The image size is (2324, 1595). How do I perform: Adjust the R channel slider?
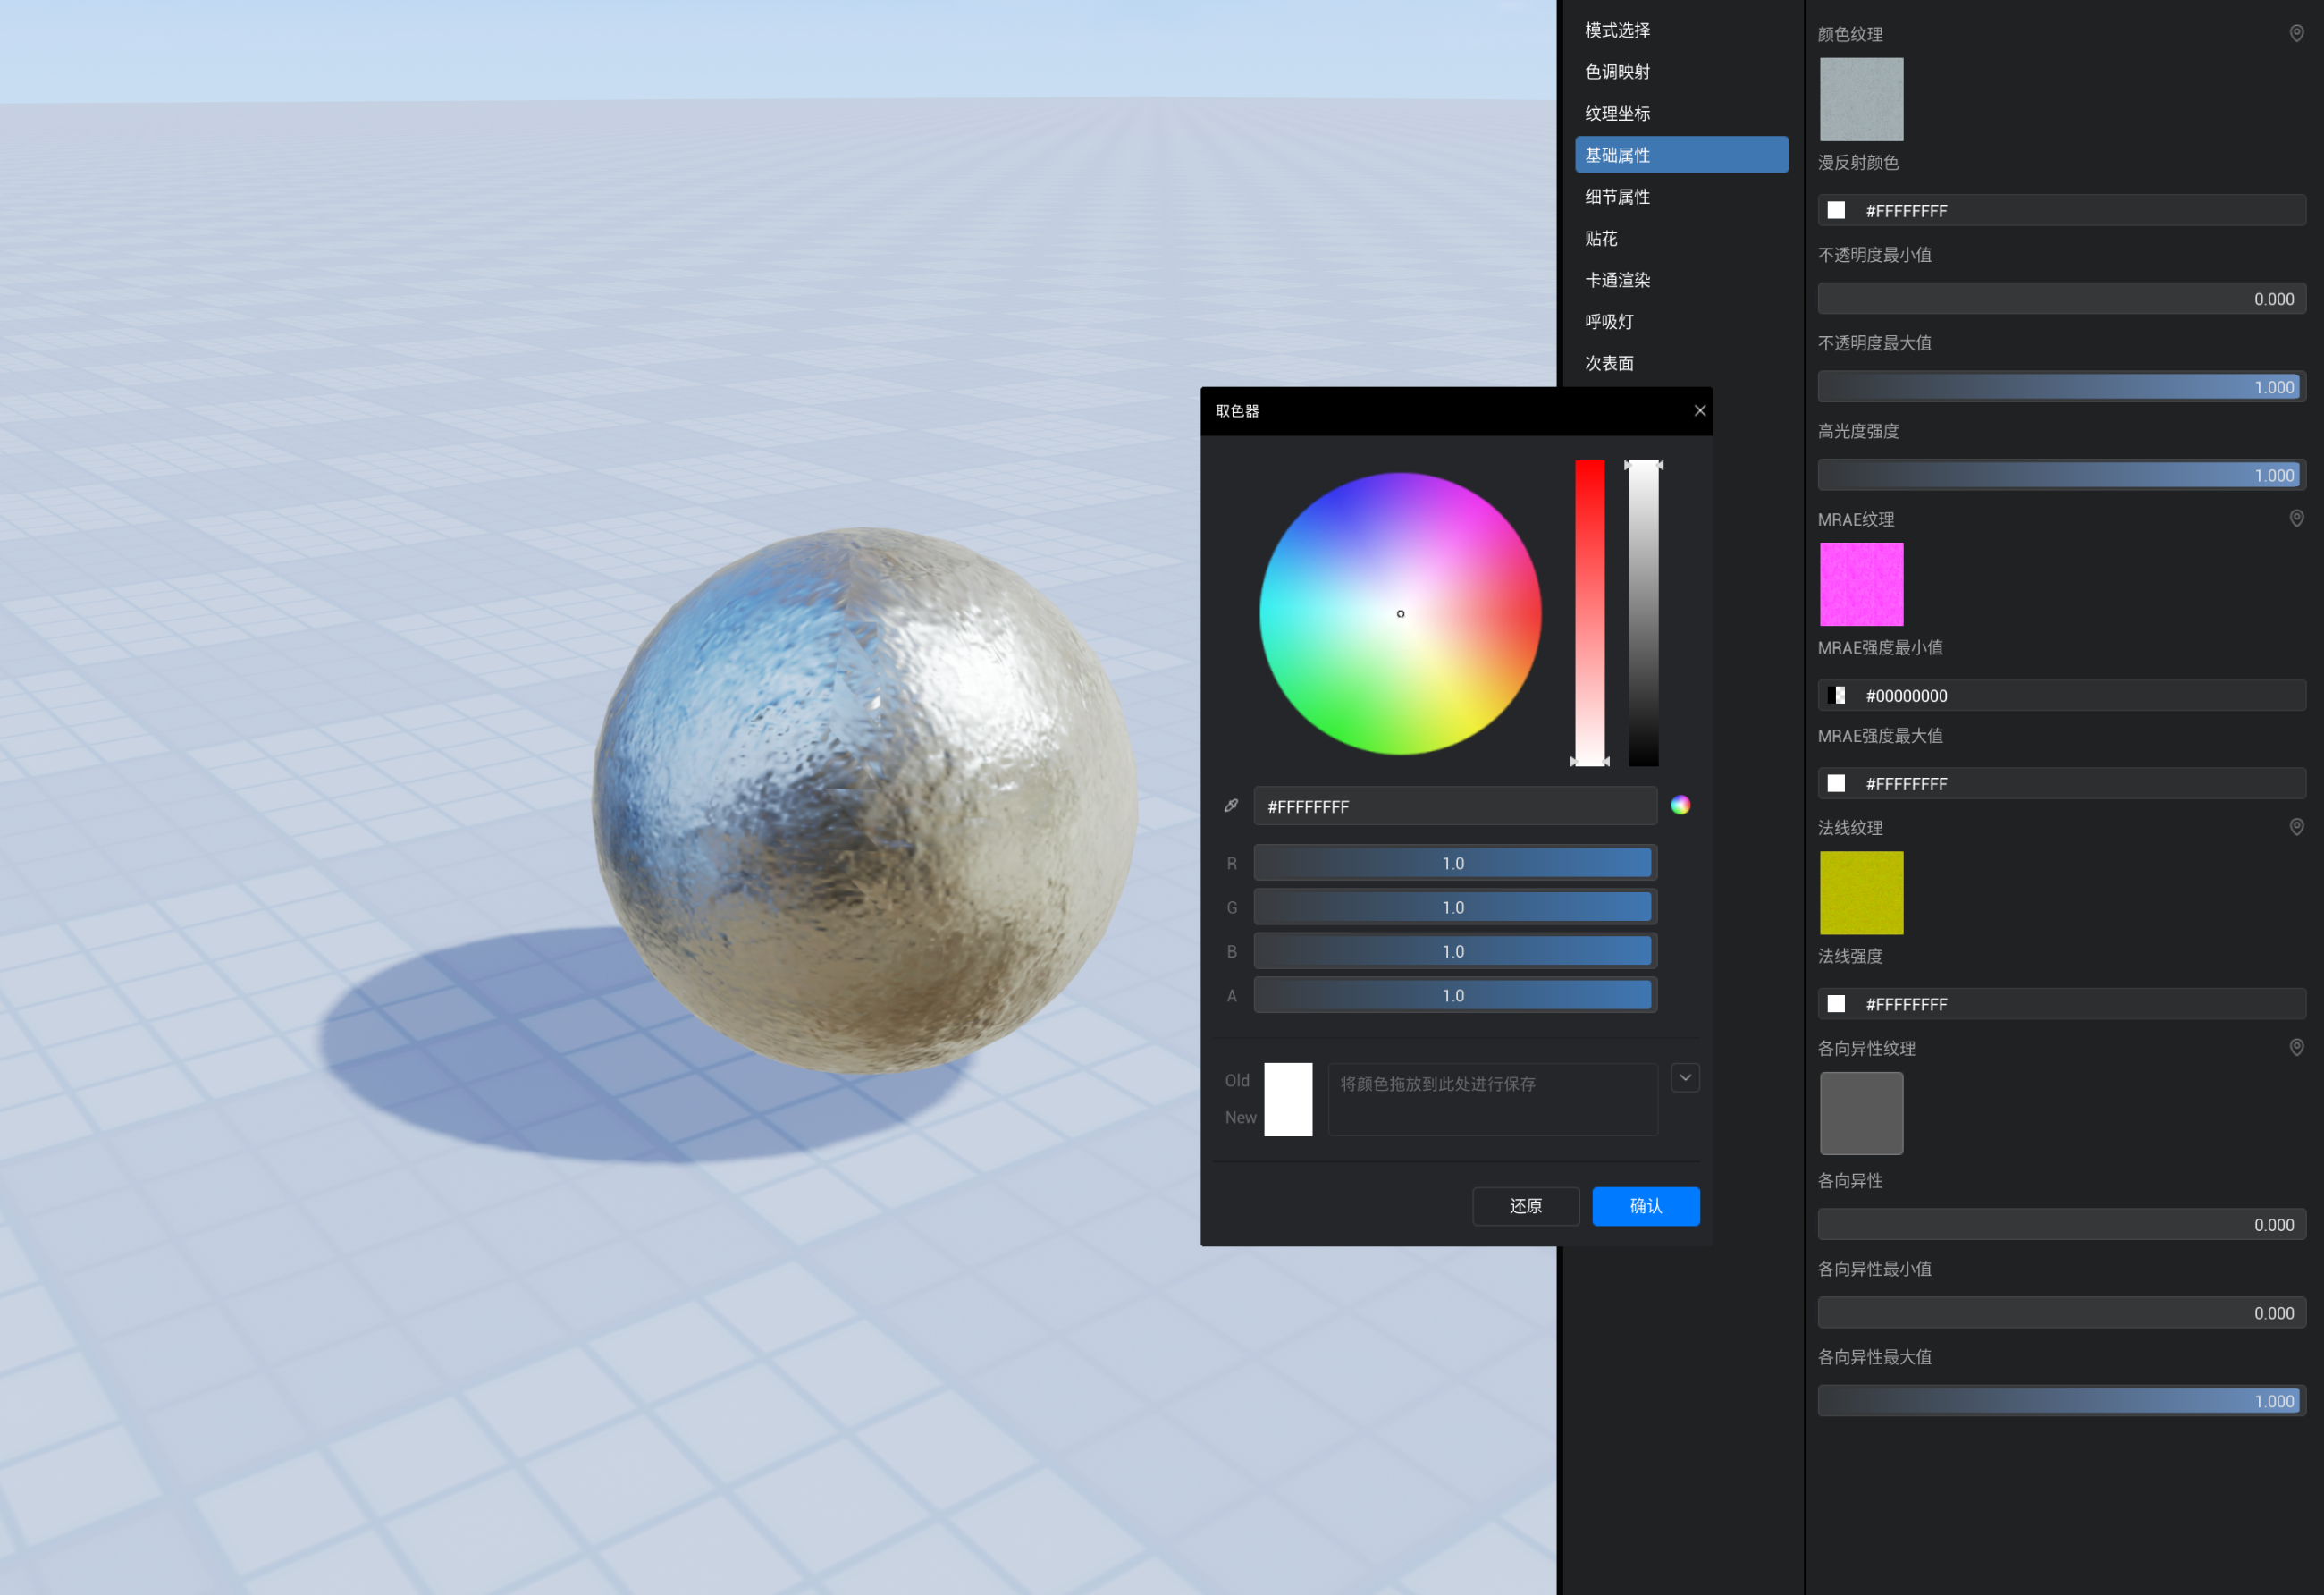tap(1454, 863)
